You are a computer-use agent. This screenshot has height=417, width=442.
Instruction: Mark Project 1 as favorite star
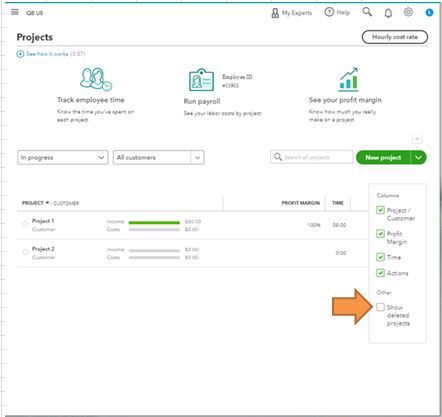click(x=25, y=224)
